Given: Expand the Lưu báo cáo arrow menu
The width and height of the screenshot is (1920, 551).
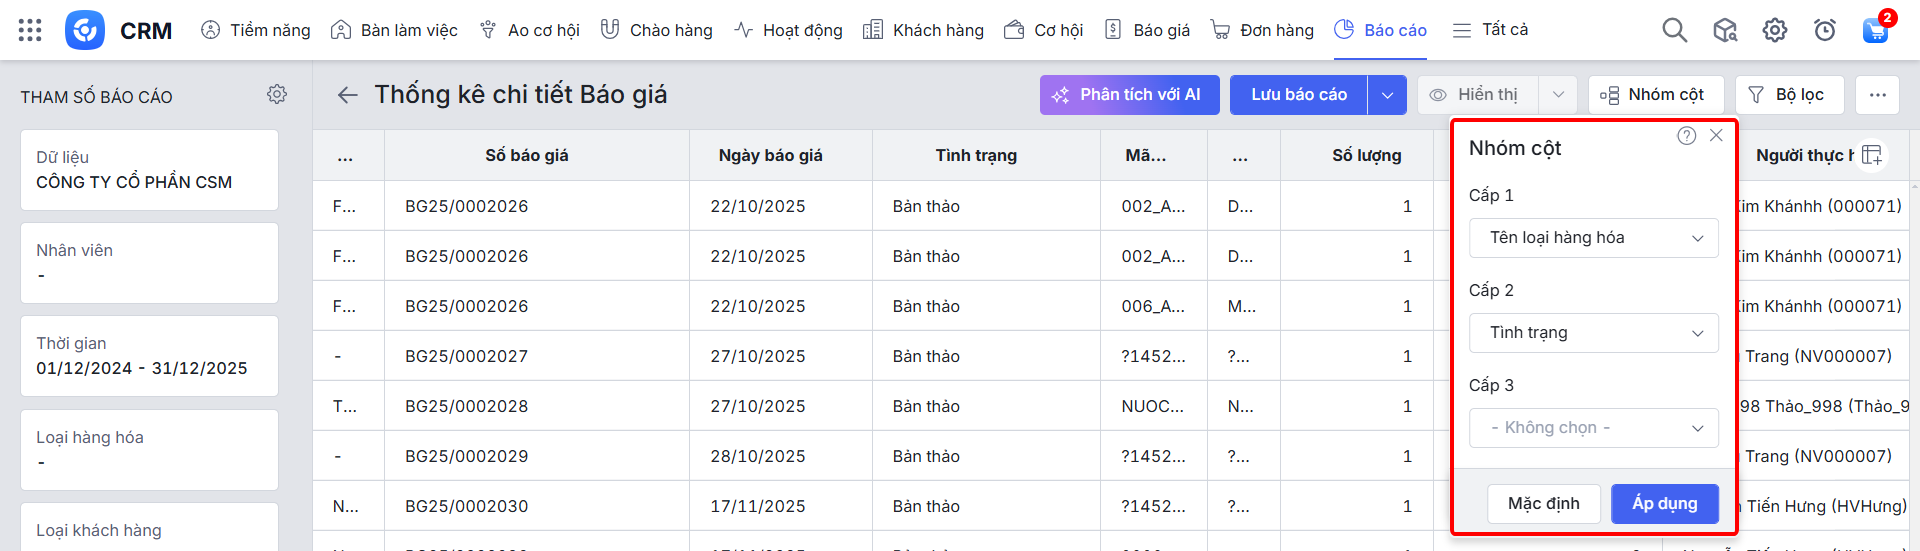Looking at the screenshot, I should pyautogui.click(x=1387, y=95).
